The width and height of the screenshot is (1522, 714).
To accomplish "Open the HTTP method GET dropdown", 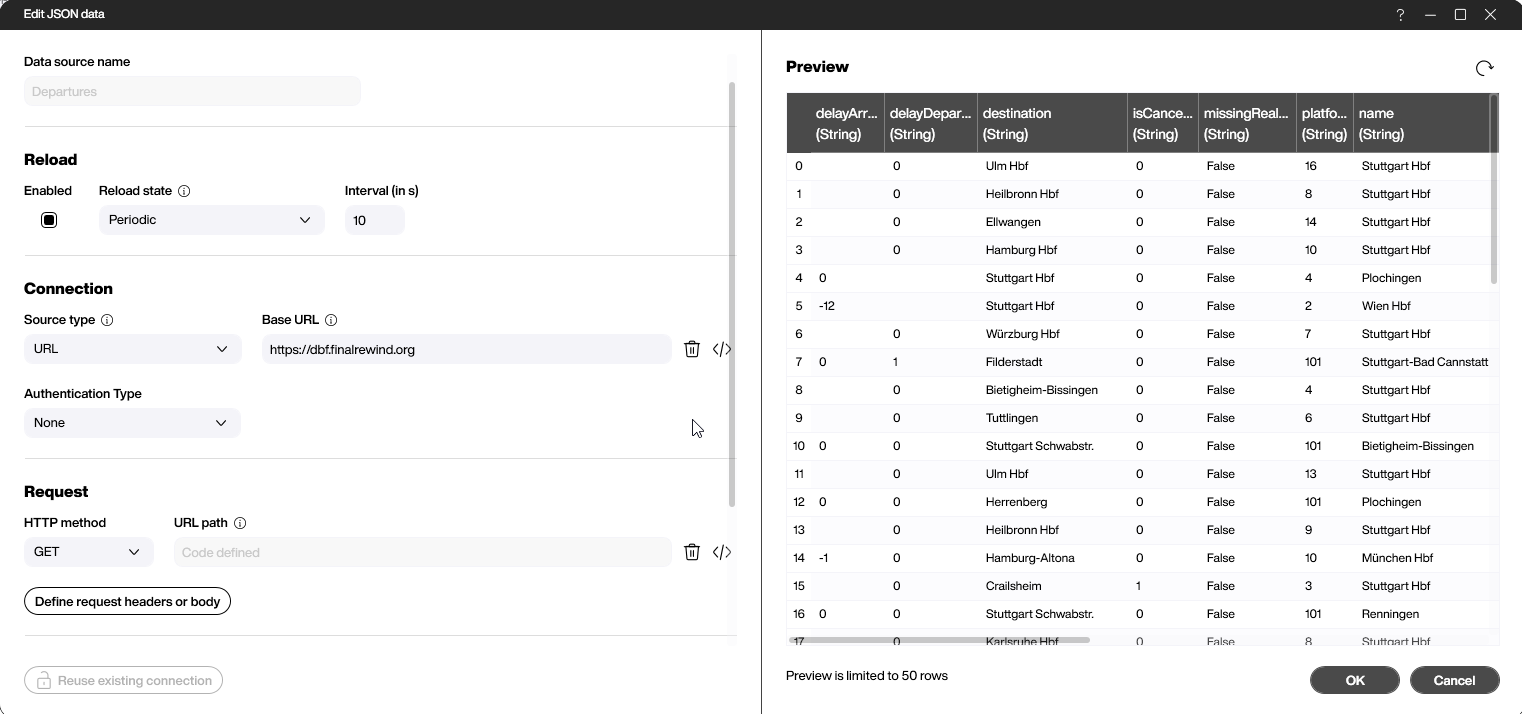I will pos(88,552).
